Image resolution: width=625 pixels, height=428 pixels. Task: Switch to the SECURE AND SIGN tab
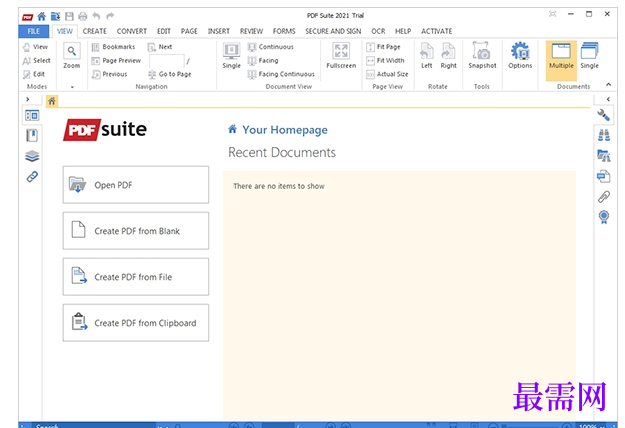[x=333, y=31]
